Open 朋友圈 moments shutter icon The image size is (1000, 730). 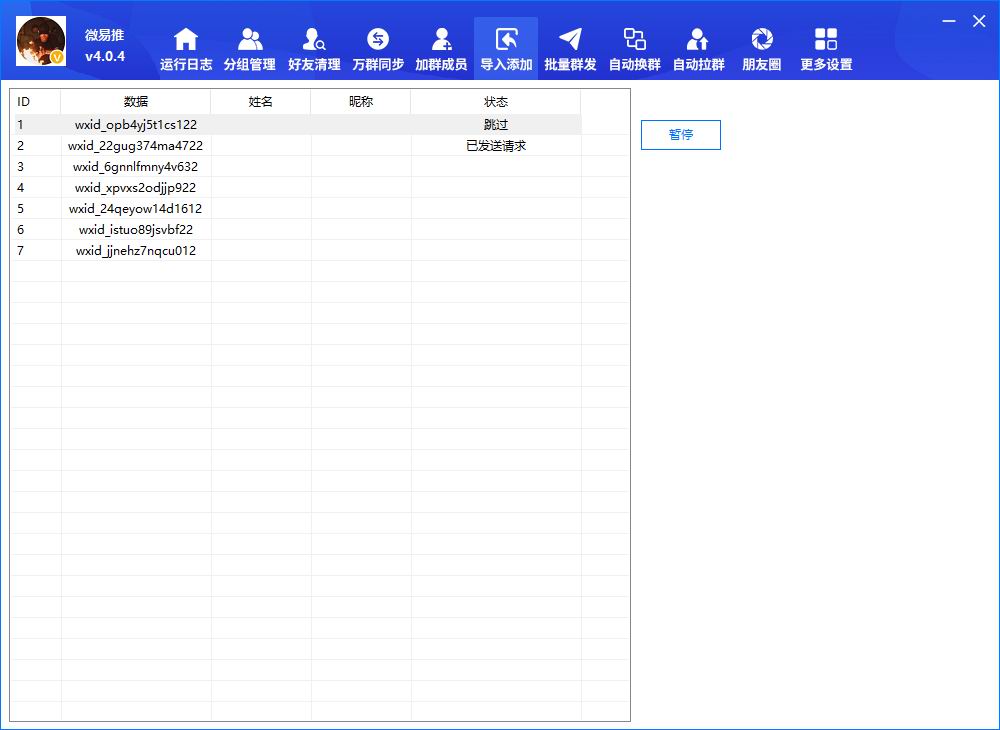coord(762,40)
